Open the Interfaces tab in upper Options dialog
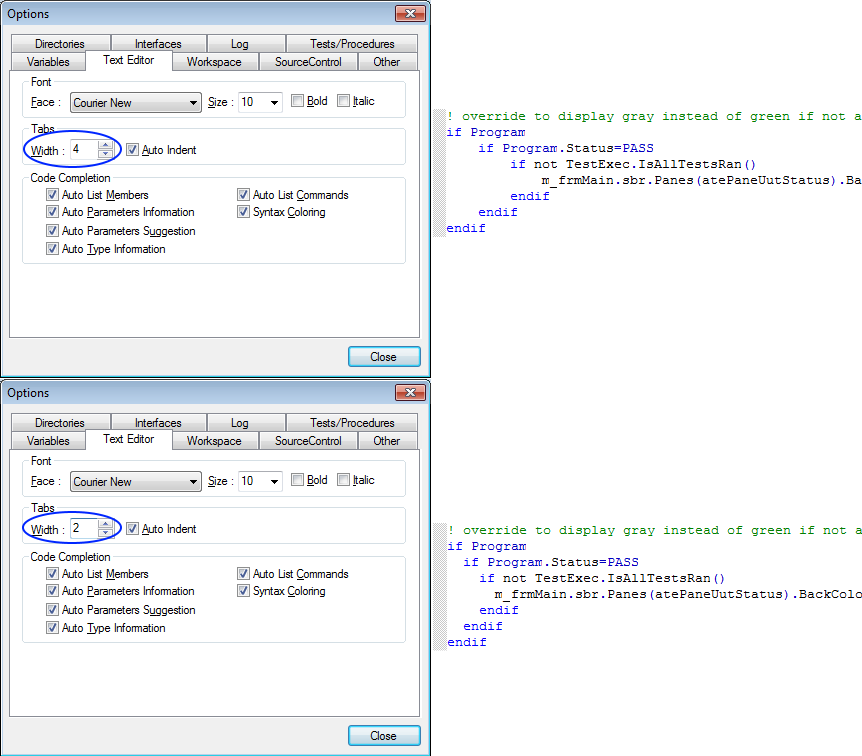Image resolution: width=862 pixels, height=756 pixels. 158,43
